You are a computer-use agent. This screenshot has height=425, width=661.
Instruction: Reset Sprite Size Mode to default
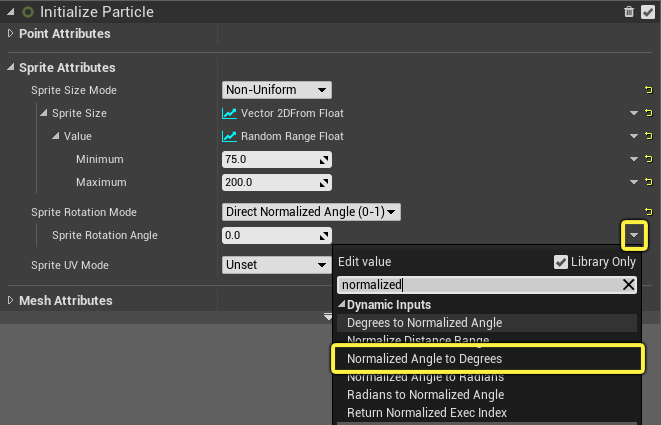[648, 90]
